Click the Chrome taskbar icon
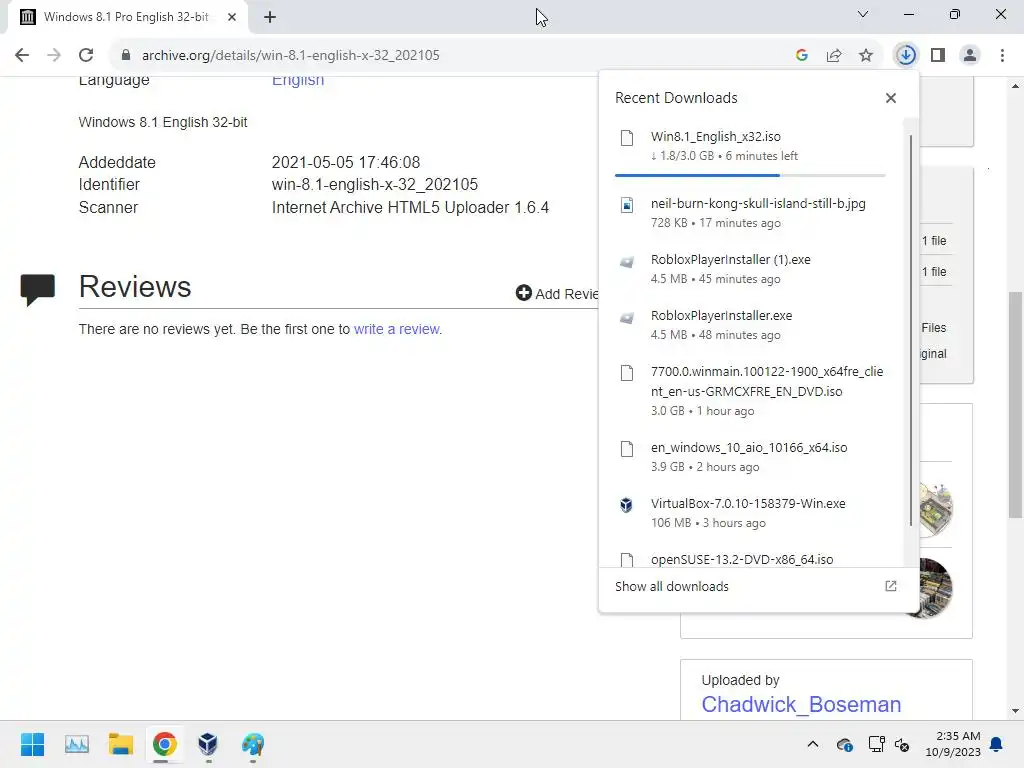 (x=165, y=744)
